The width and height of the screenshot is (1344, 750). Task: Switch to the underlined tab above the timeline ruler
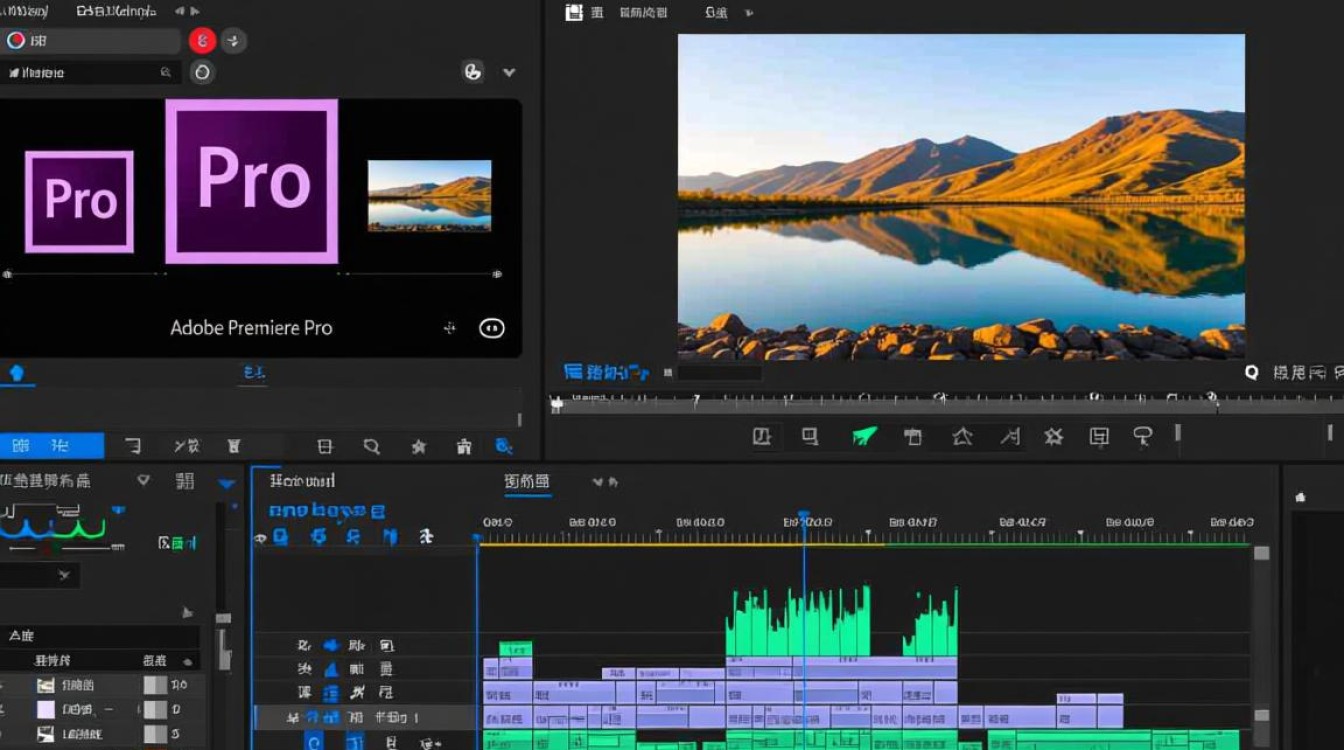[527, 482]
